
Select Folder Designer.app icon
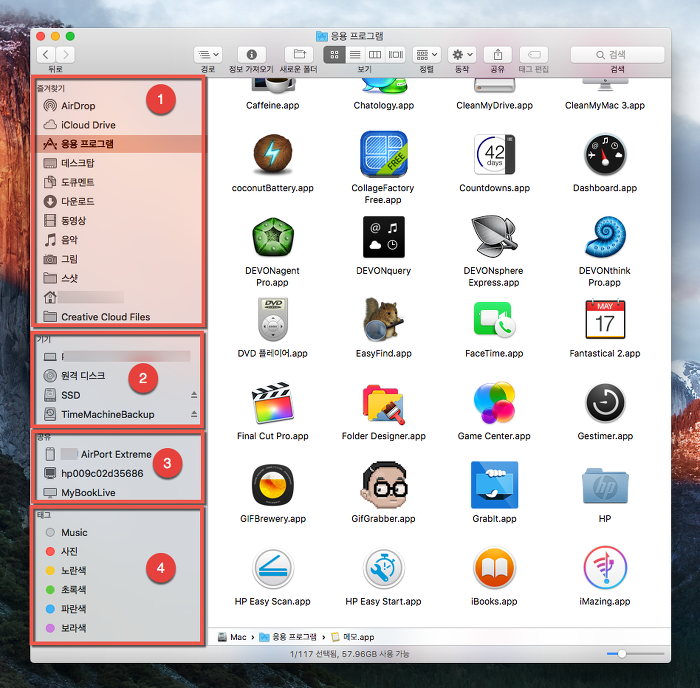coord(383,402)
